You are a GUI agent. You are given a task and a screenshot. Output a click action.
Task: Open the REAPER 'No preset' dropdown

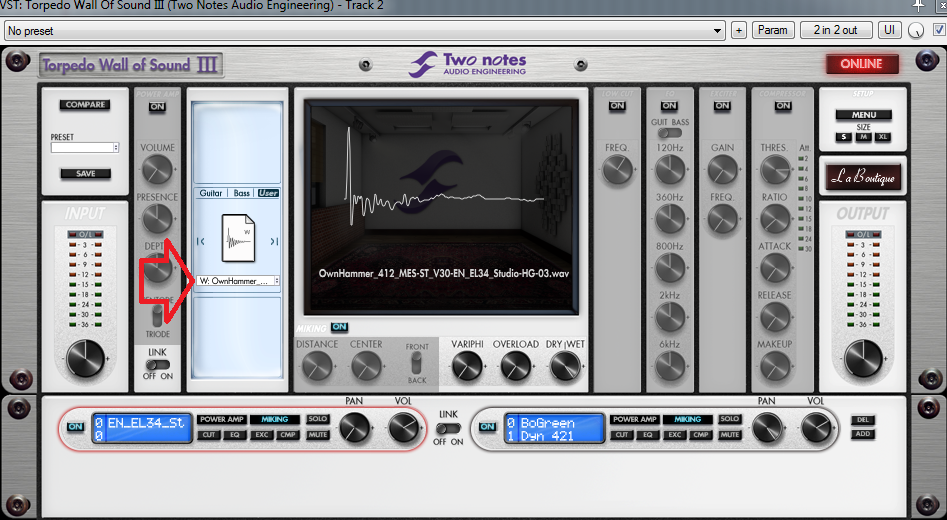[364, 30]
